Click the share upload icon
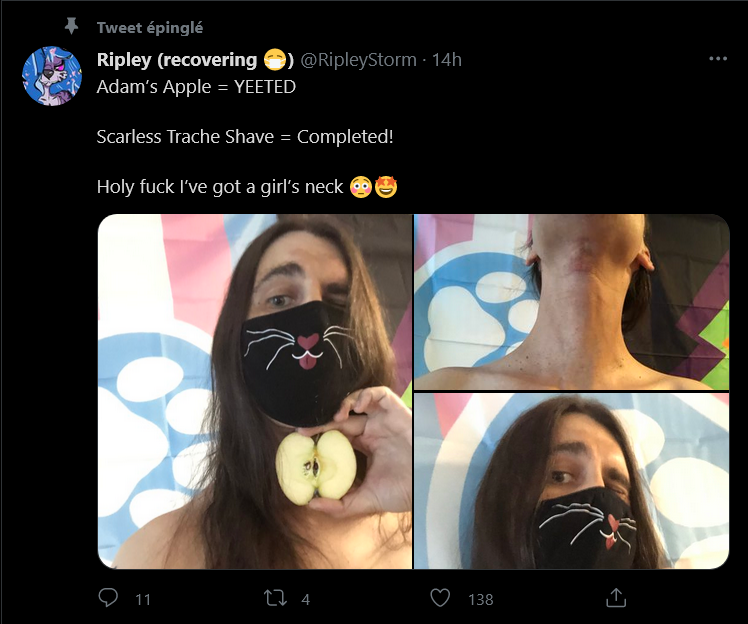 (616, 598)
